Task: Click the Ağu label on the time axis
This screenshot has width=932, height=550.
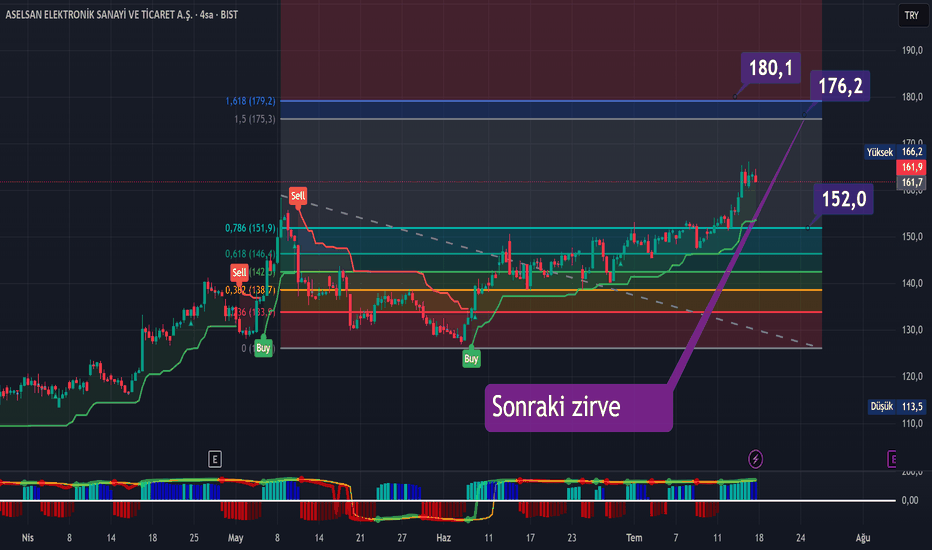Action: [862, 538]
